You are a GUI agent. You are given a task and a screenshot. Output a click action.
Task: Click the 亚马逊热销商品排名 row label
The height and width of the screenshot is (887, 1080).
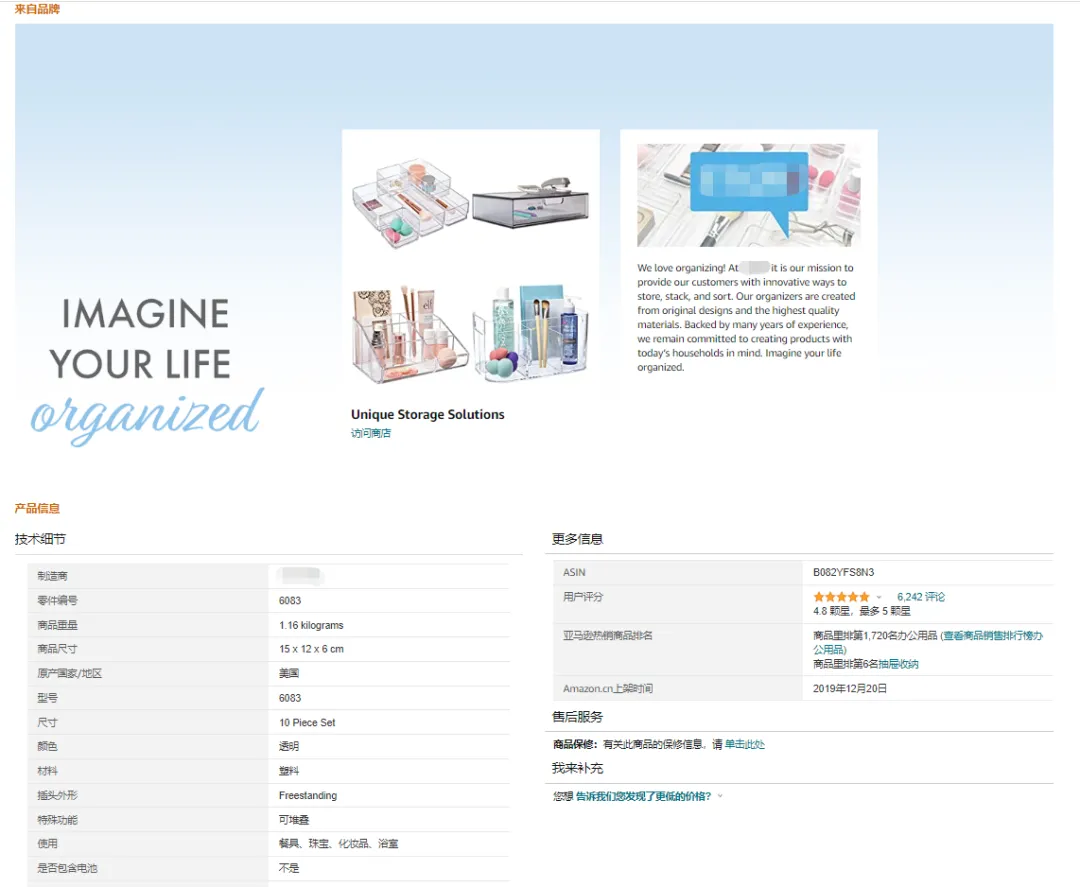608,636
